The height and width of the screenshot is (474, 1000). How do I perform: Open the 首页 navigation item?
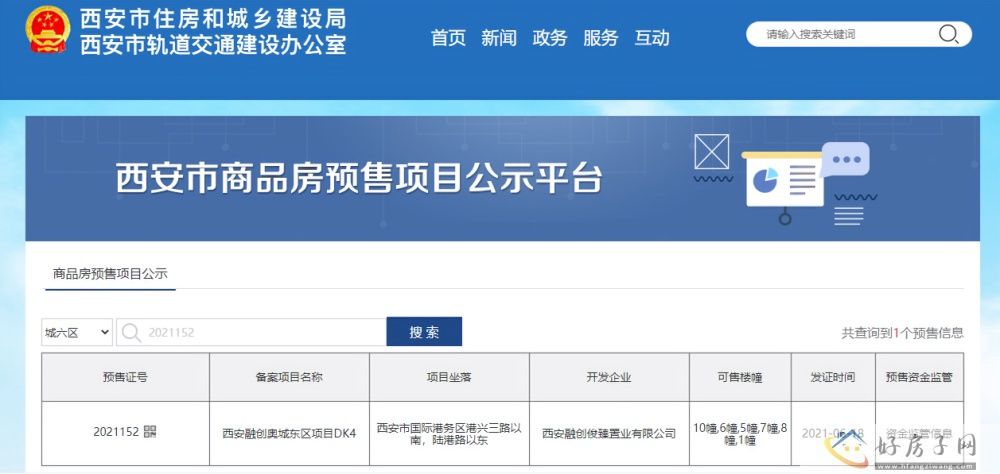[448, 38]
